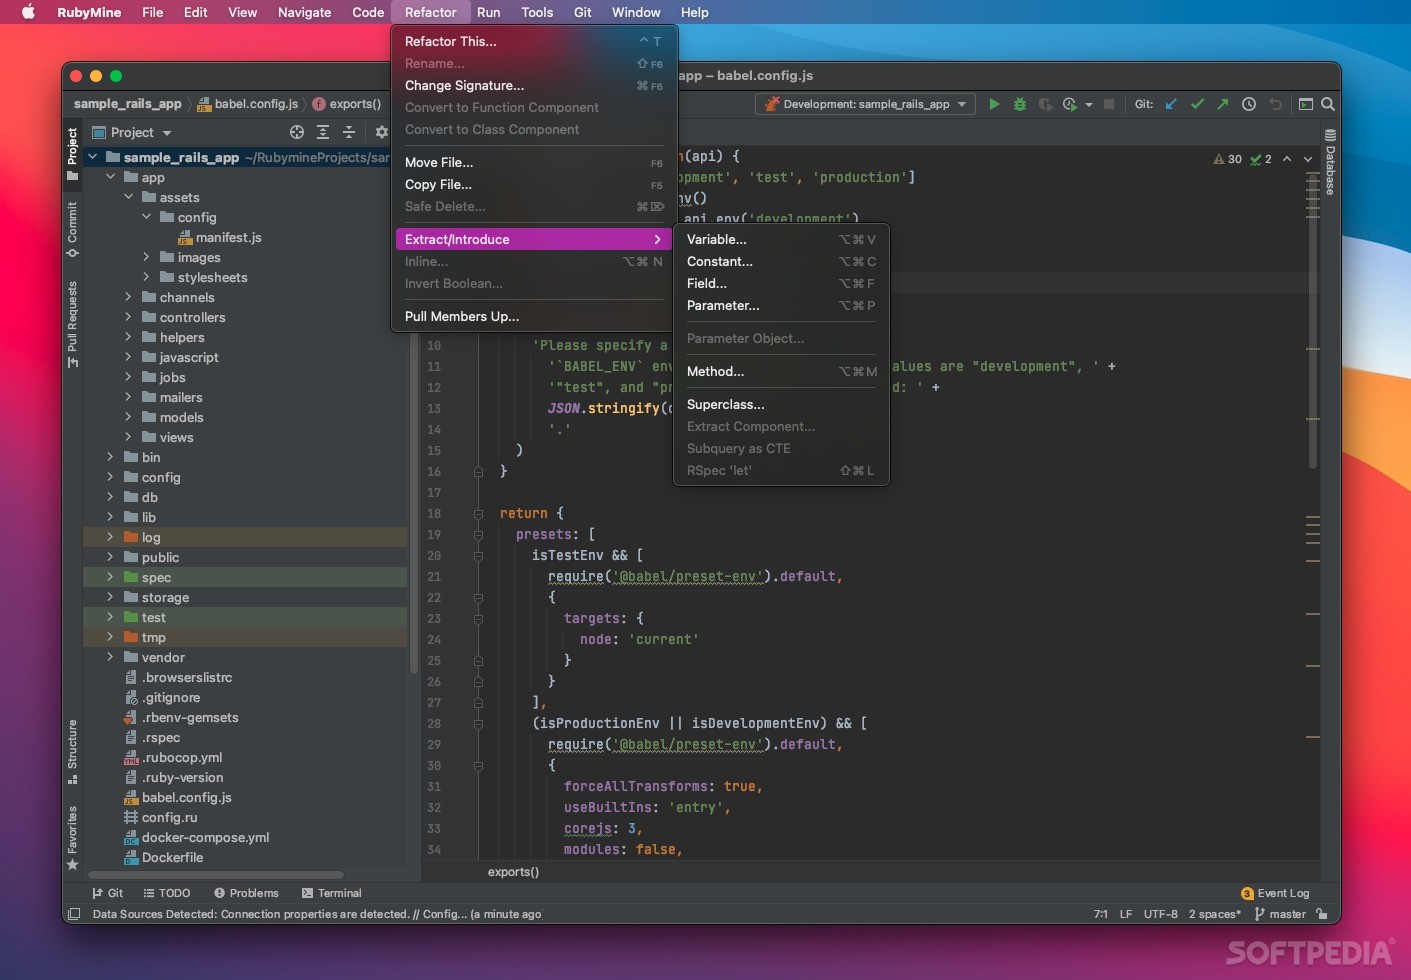This screenshot has height=980, width=1411.
Task: Open the Project view selector dropdown
Action: [132, 132]
